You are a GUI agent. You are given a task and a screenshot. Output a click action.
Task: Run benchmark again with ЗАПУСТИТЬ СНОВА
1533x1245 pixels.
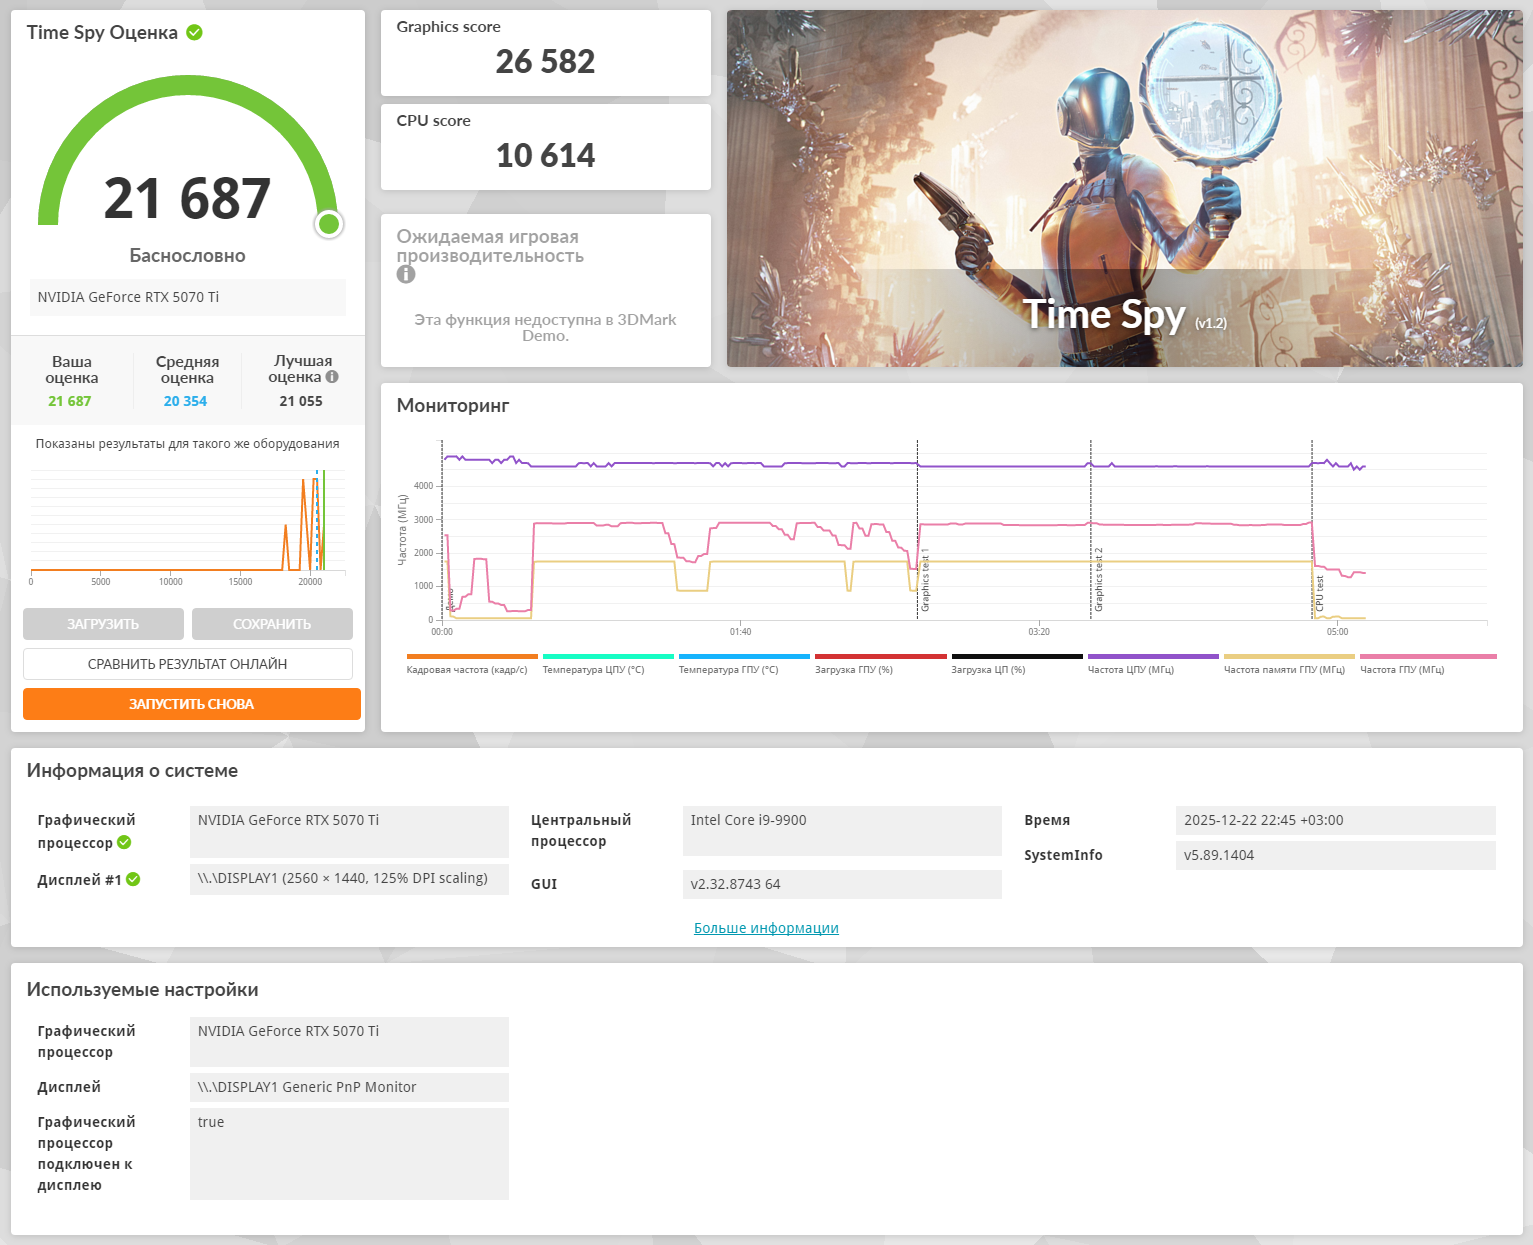tap(192, 704)
